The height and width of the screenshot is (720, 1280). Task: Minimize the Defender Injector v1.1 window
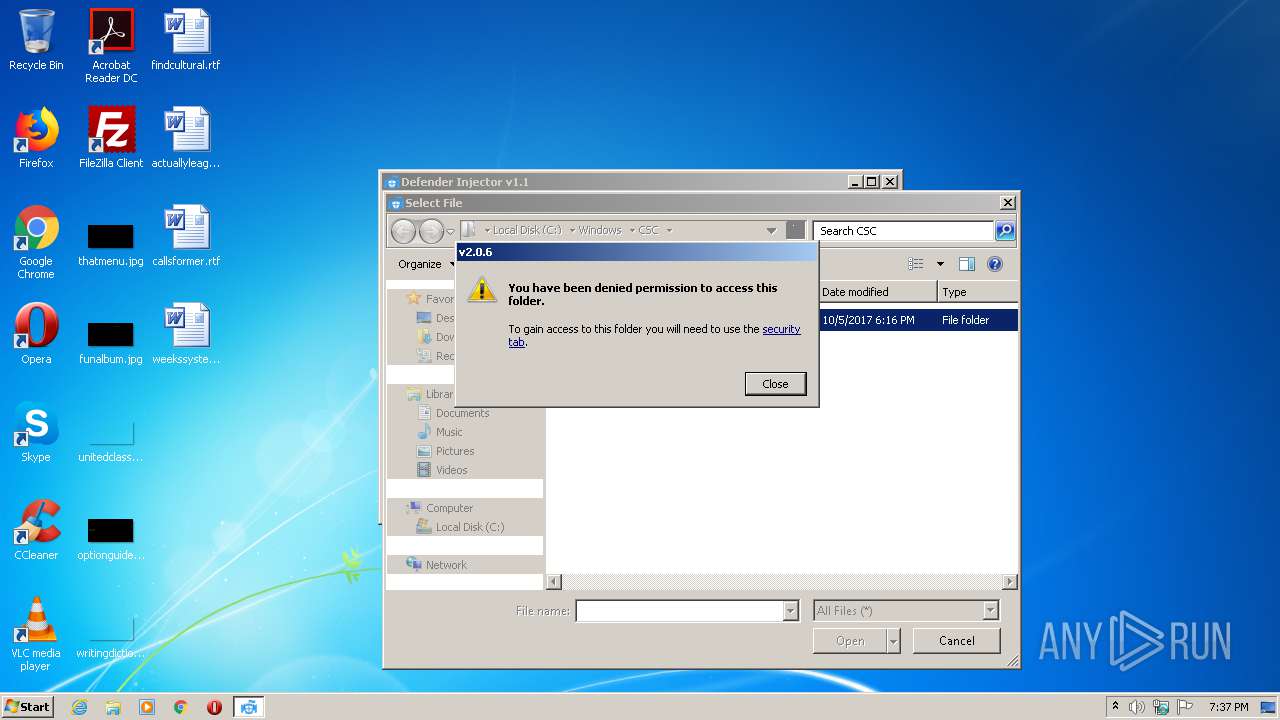(x=855, y=182)
